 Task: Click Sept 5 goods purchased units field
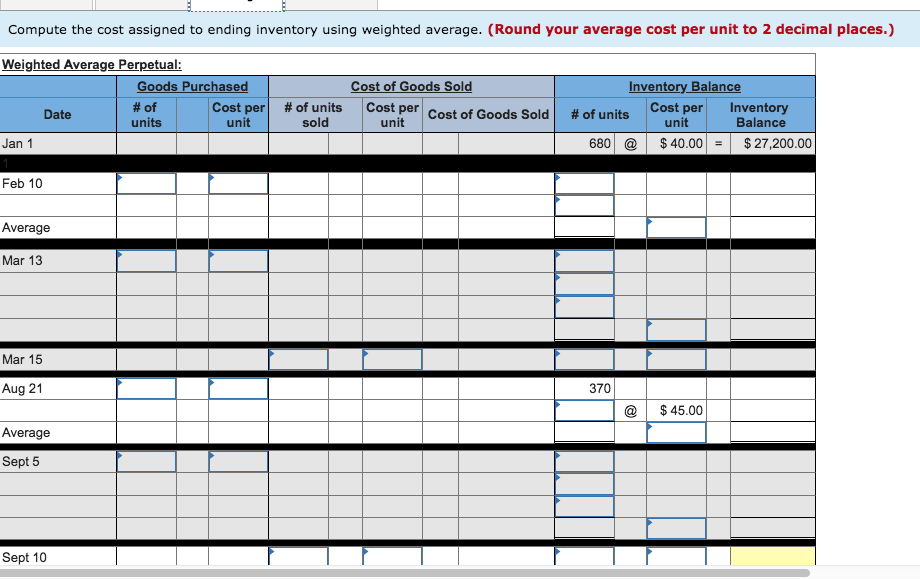146,462
